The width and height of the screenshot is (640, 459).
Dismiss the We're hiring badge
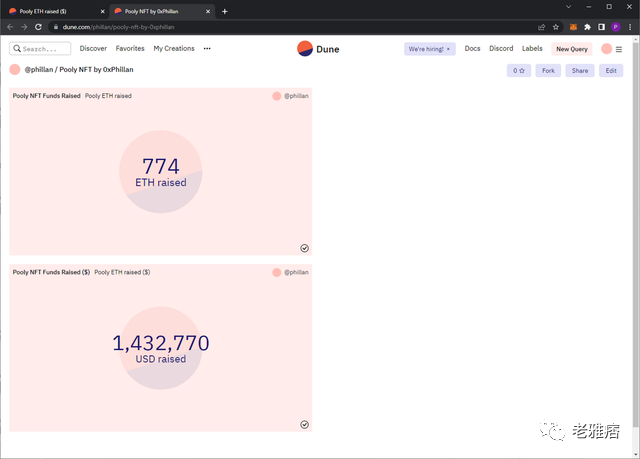tap(448, 49)
